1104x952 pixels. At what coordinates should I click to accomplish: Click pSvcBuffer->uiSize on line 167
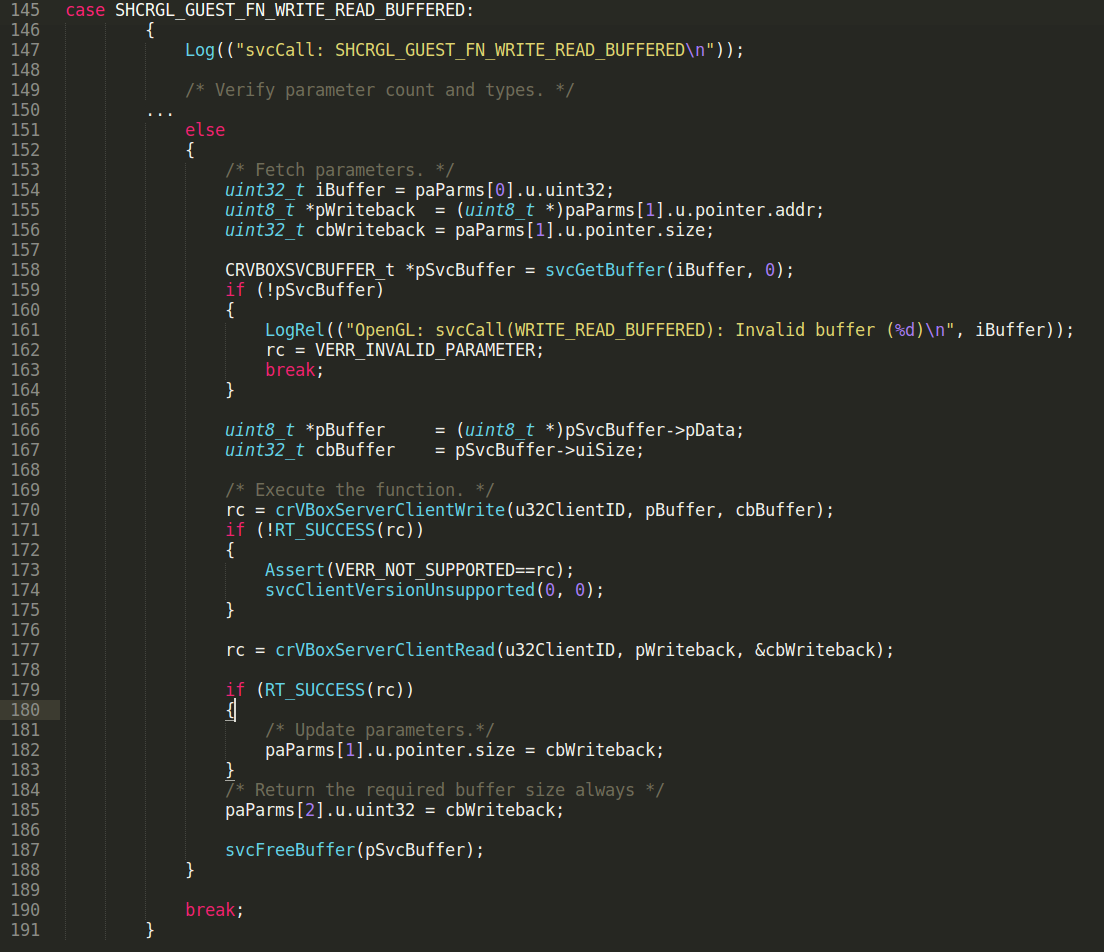544,450
